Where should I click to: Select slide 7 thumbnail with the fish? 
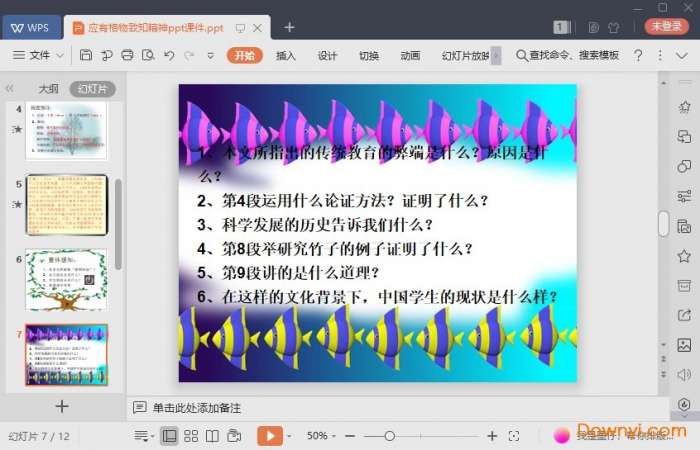[x=66, y=355]
